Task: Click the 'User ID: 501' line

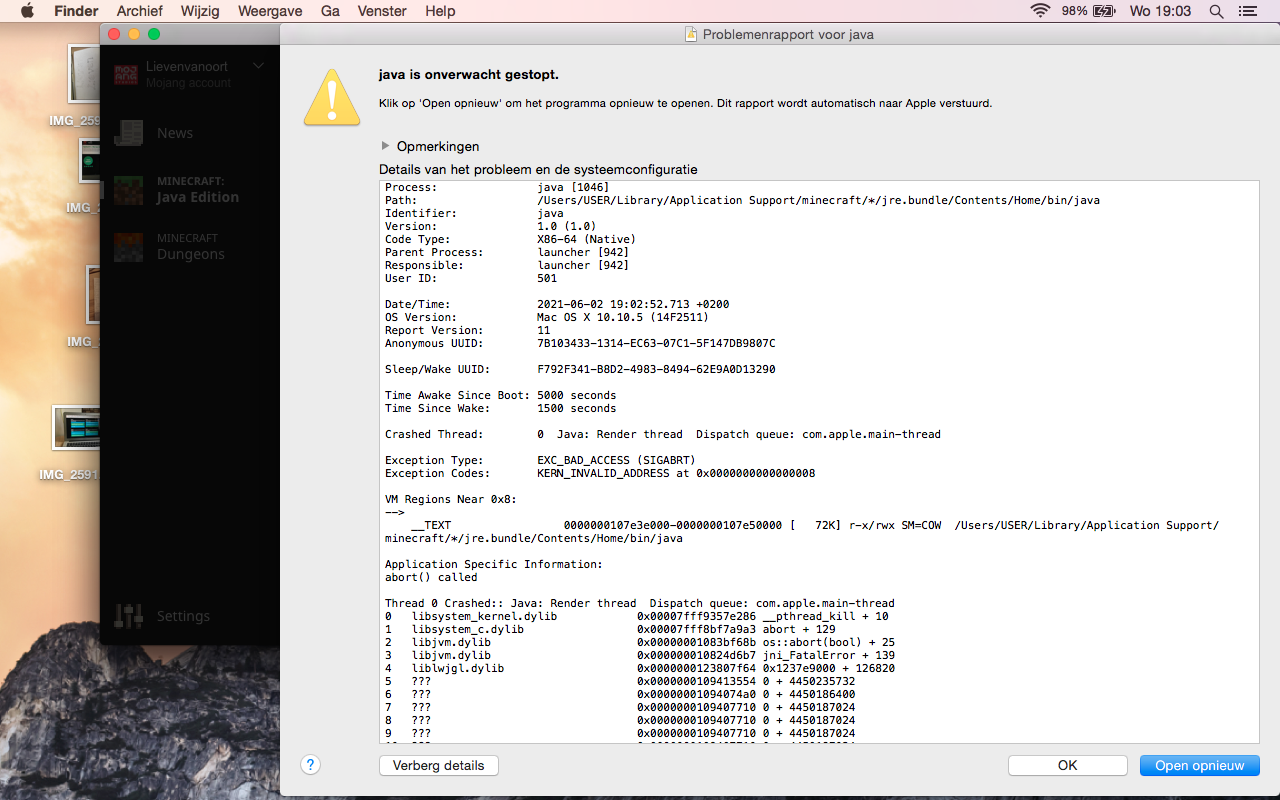Action: 471,278
